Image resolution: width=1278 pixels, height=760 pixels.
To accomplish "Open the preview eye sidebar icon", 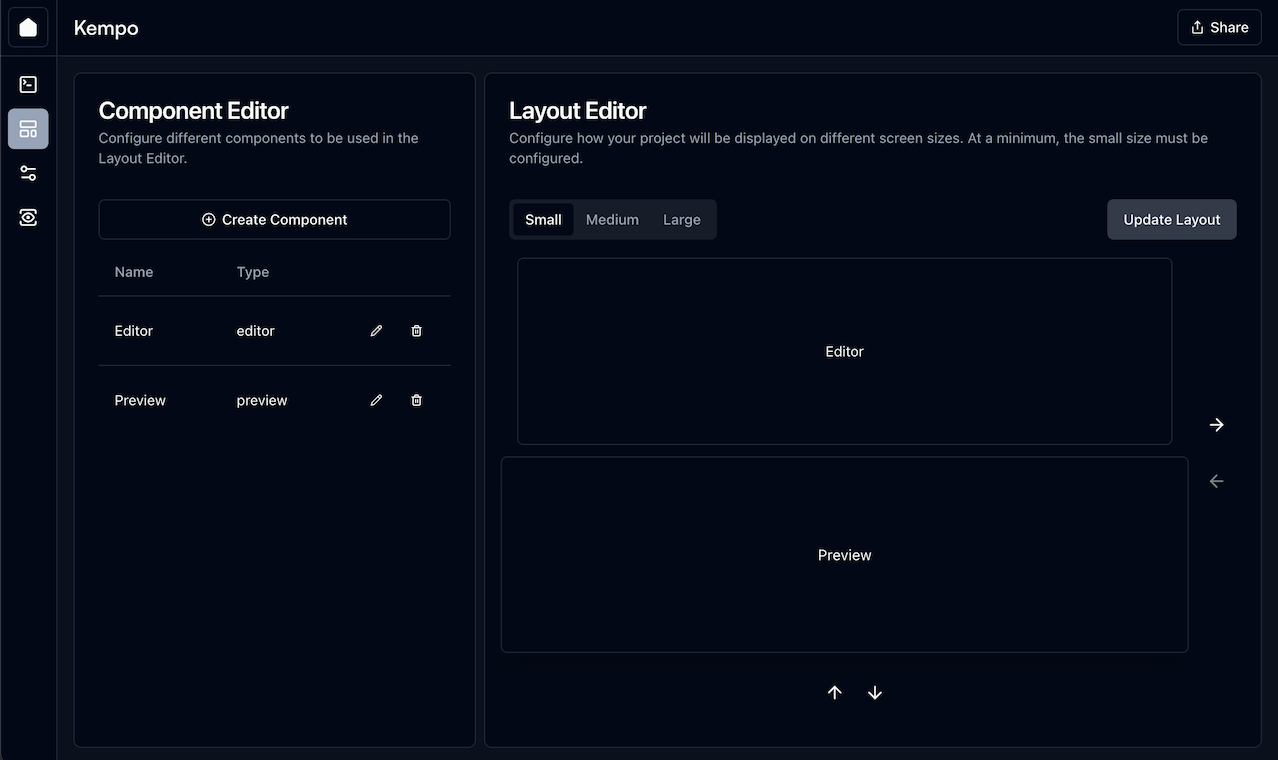I will tap(28, 217).
